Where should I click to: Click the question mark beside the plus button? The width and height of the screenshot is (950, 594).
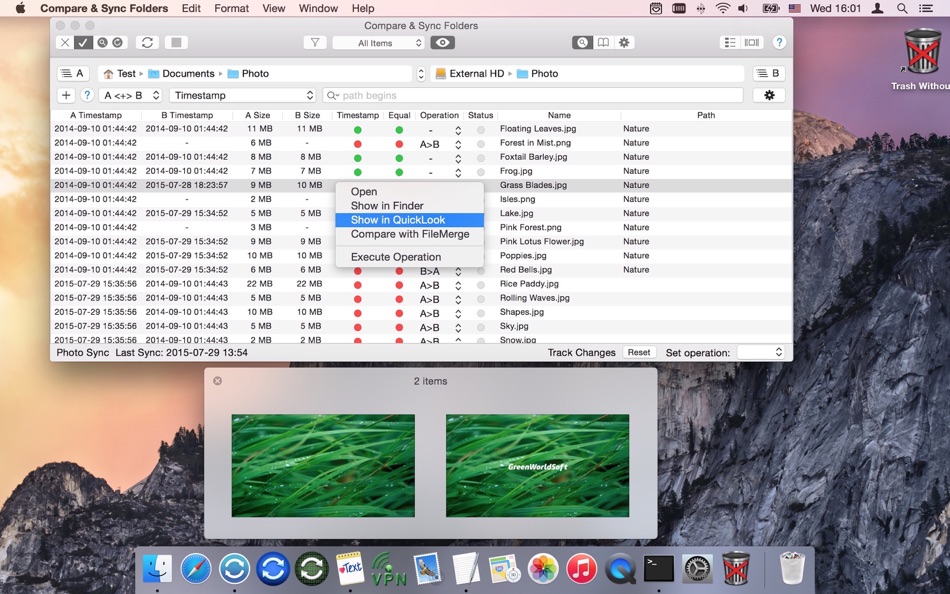pos(87,95)
